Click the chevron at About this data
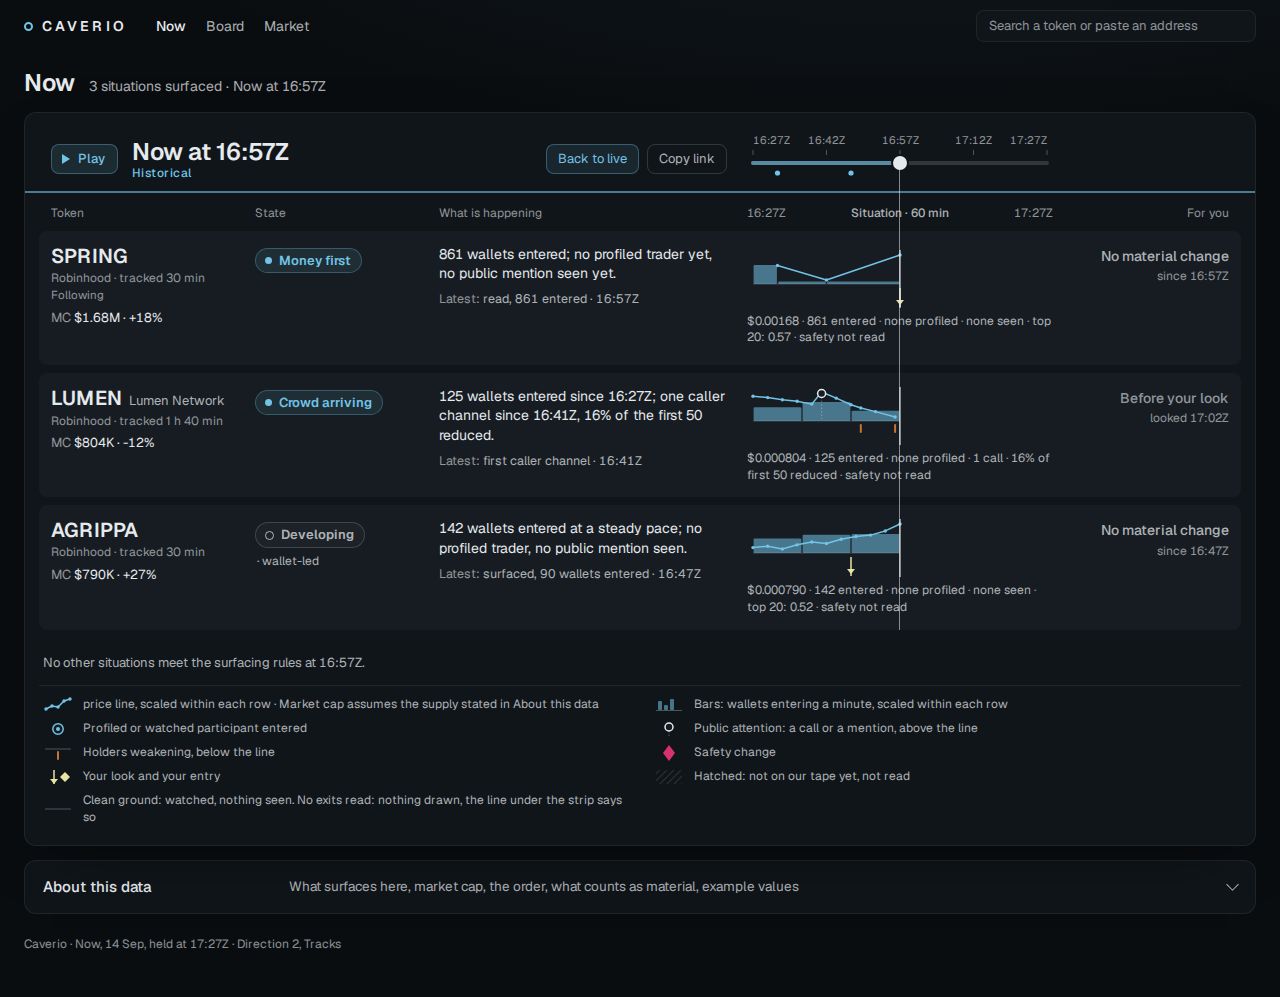Image resolution: width=1280 pixels, height=997 pixels. click(x=1232, y=887)
